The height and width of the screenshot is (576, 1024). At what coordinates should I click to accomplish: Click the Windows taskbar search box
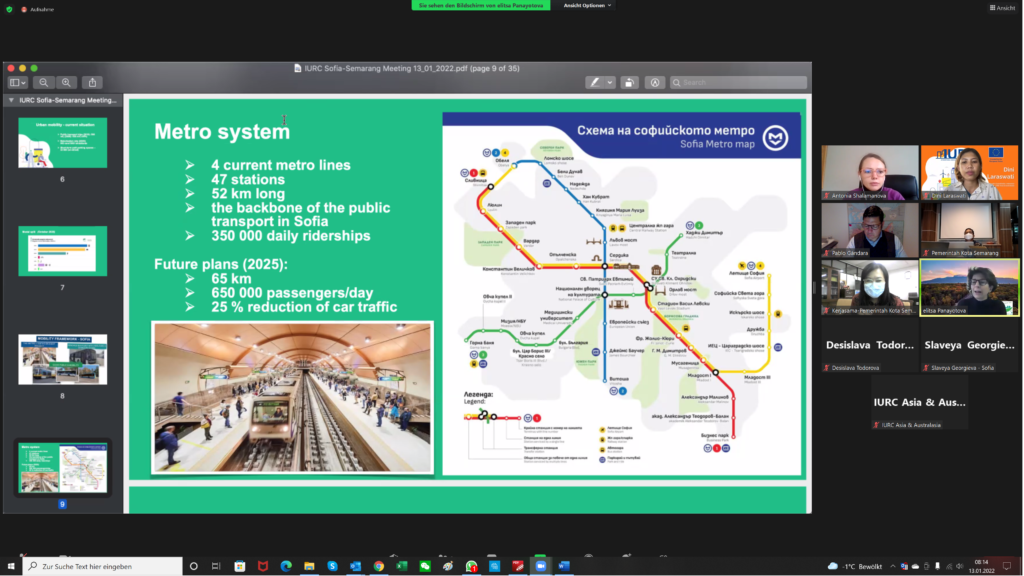(103, 566)
